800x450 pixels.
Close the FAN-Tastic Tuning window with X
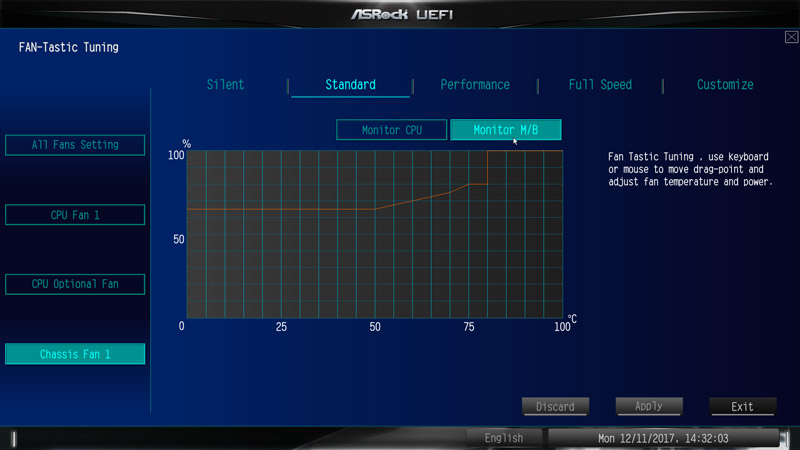click(791, 37)
